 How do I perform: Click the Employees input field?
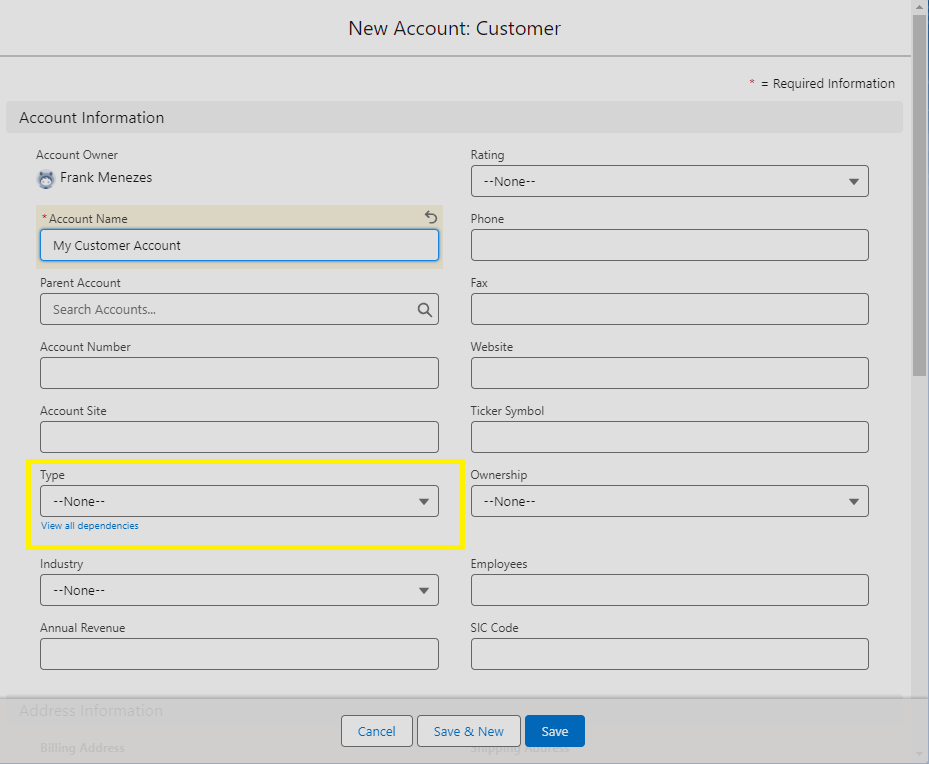pyautogui.click(x=669, y=590)
